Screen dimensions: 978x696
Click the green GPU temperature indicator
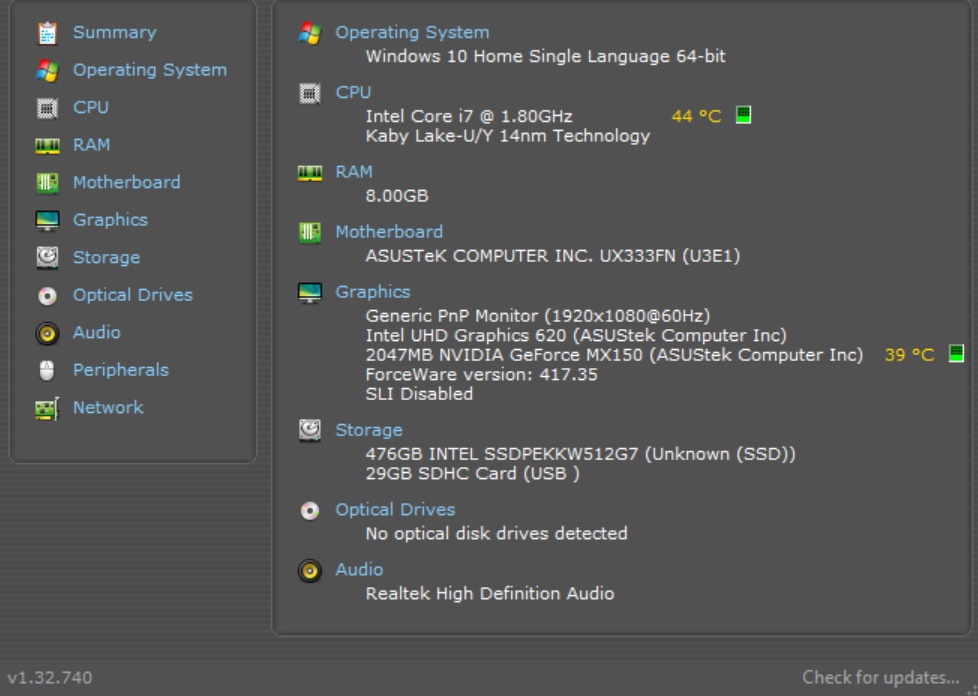[x=956, y=354]
